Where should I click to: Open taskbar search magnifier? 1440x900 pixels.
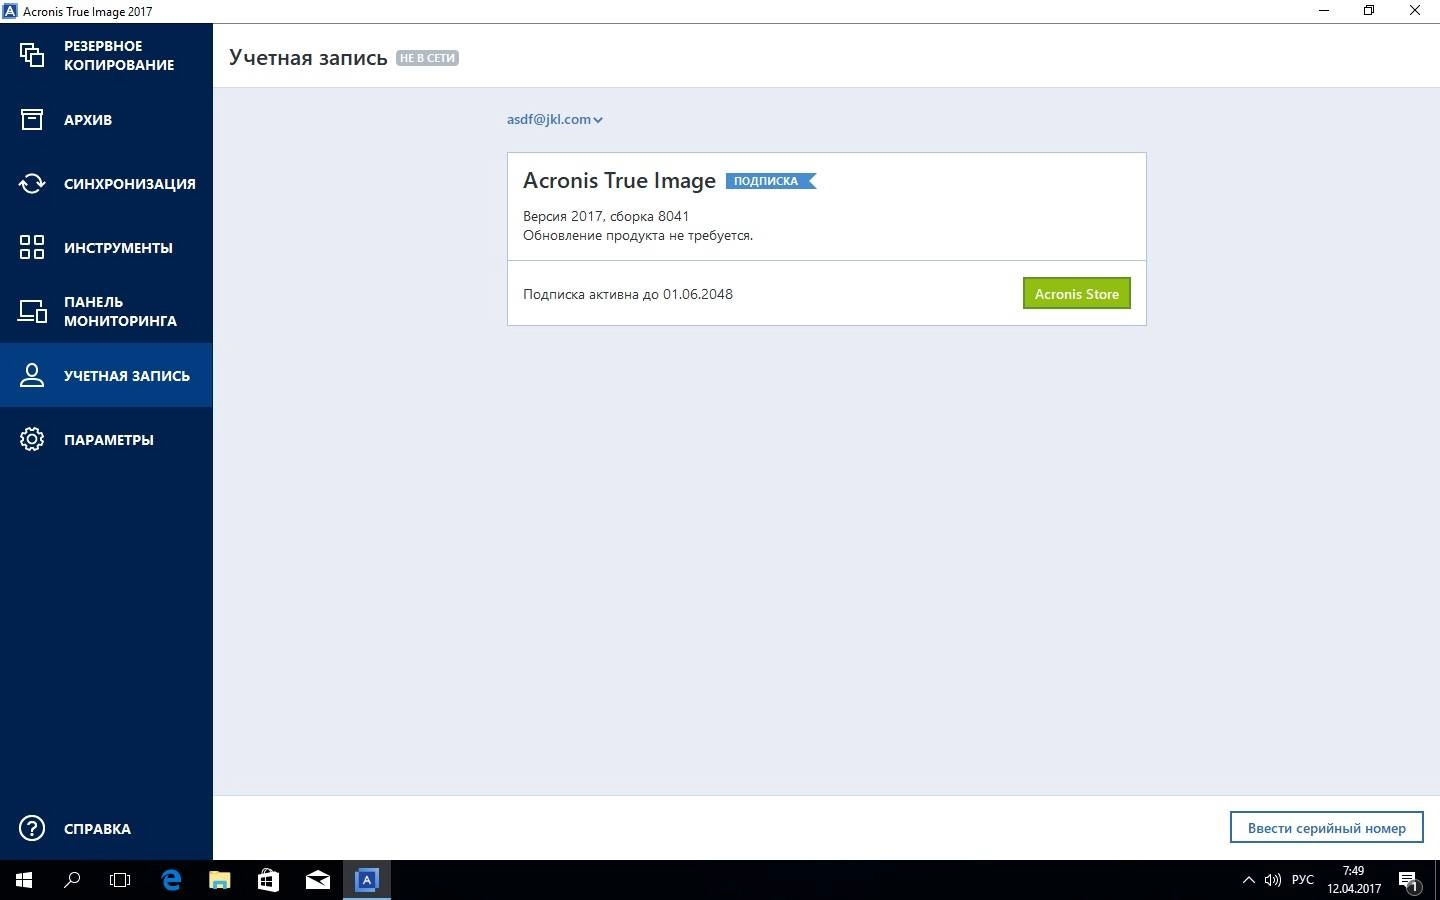(72, 880)
